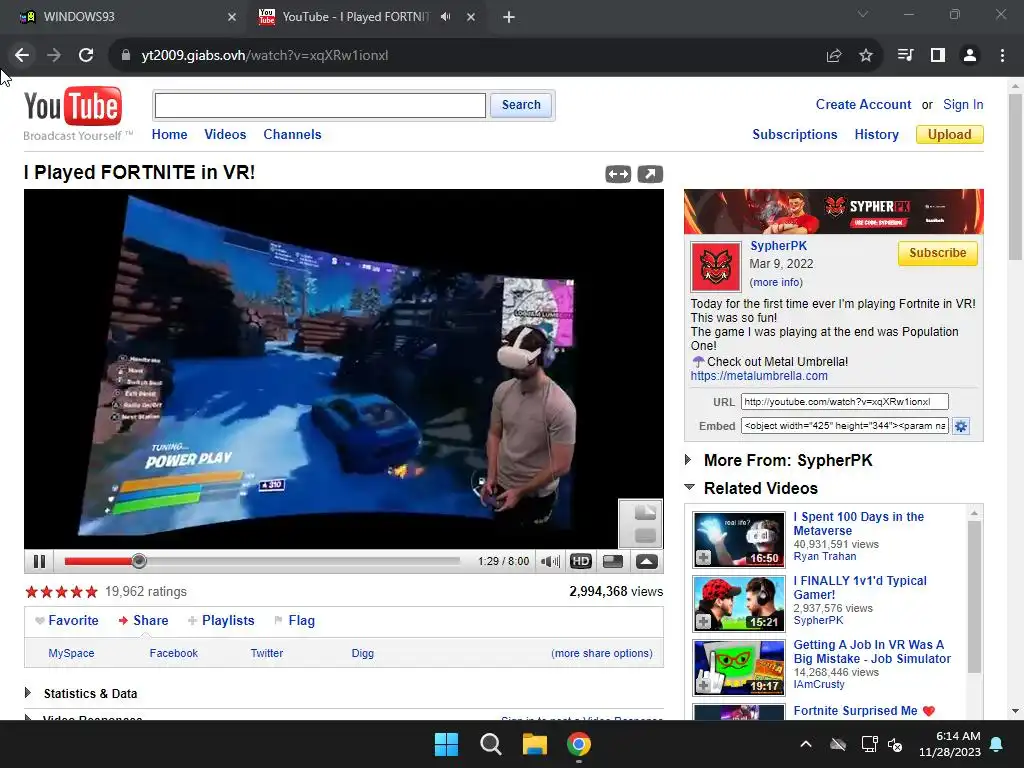This screenshot has height=768, width=1024.
Task: Share this page from address bar icon
Action: pos(834,56)
